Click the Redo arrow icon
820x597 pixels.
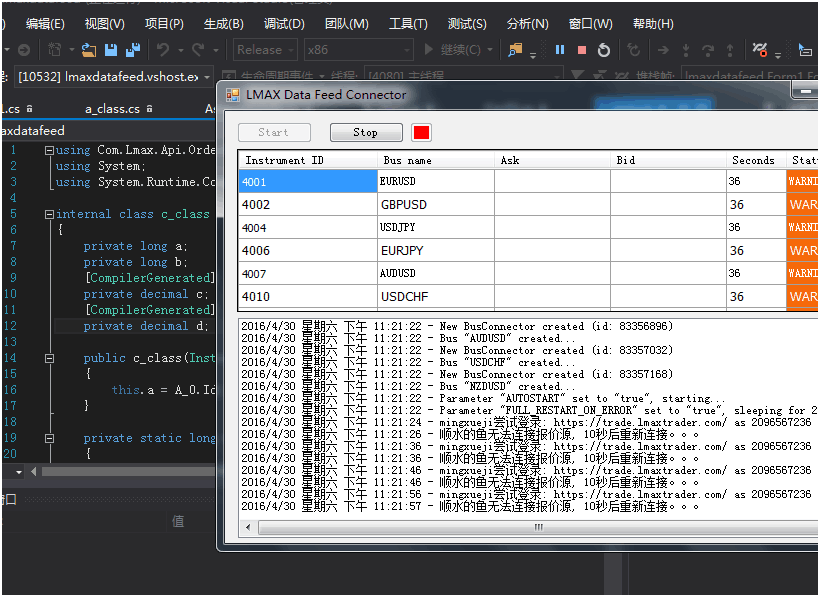tap(198, 50)
